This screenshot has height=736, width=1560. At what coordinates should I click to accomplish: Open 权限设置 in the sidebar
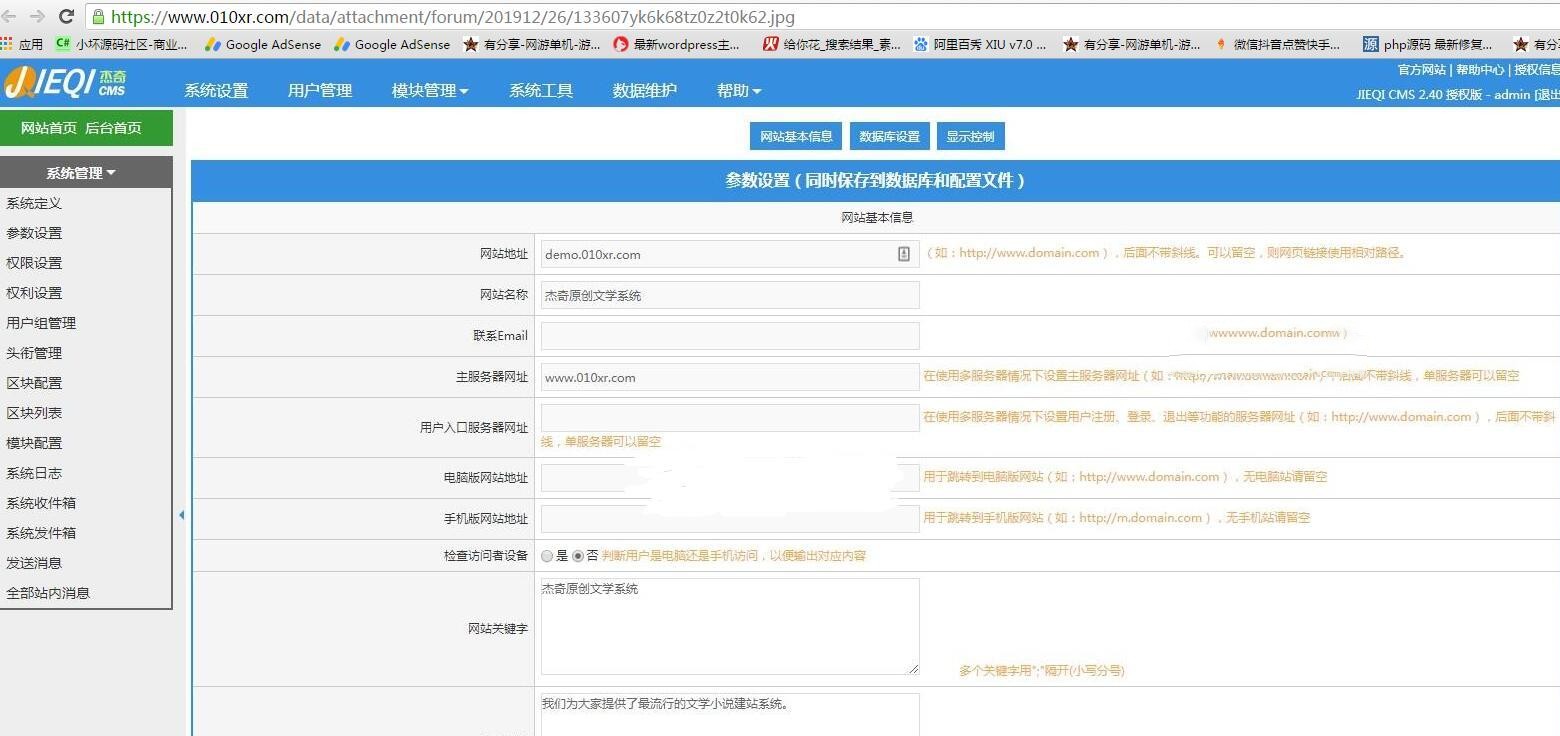click(34, 263)
